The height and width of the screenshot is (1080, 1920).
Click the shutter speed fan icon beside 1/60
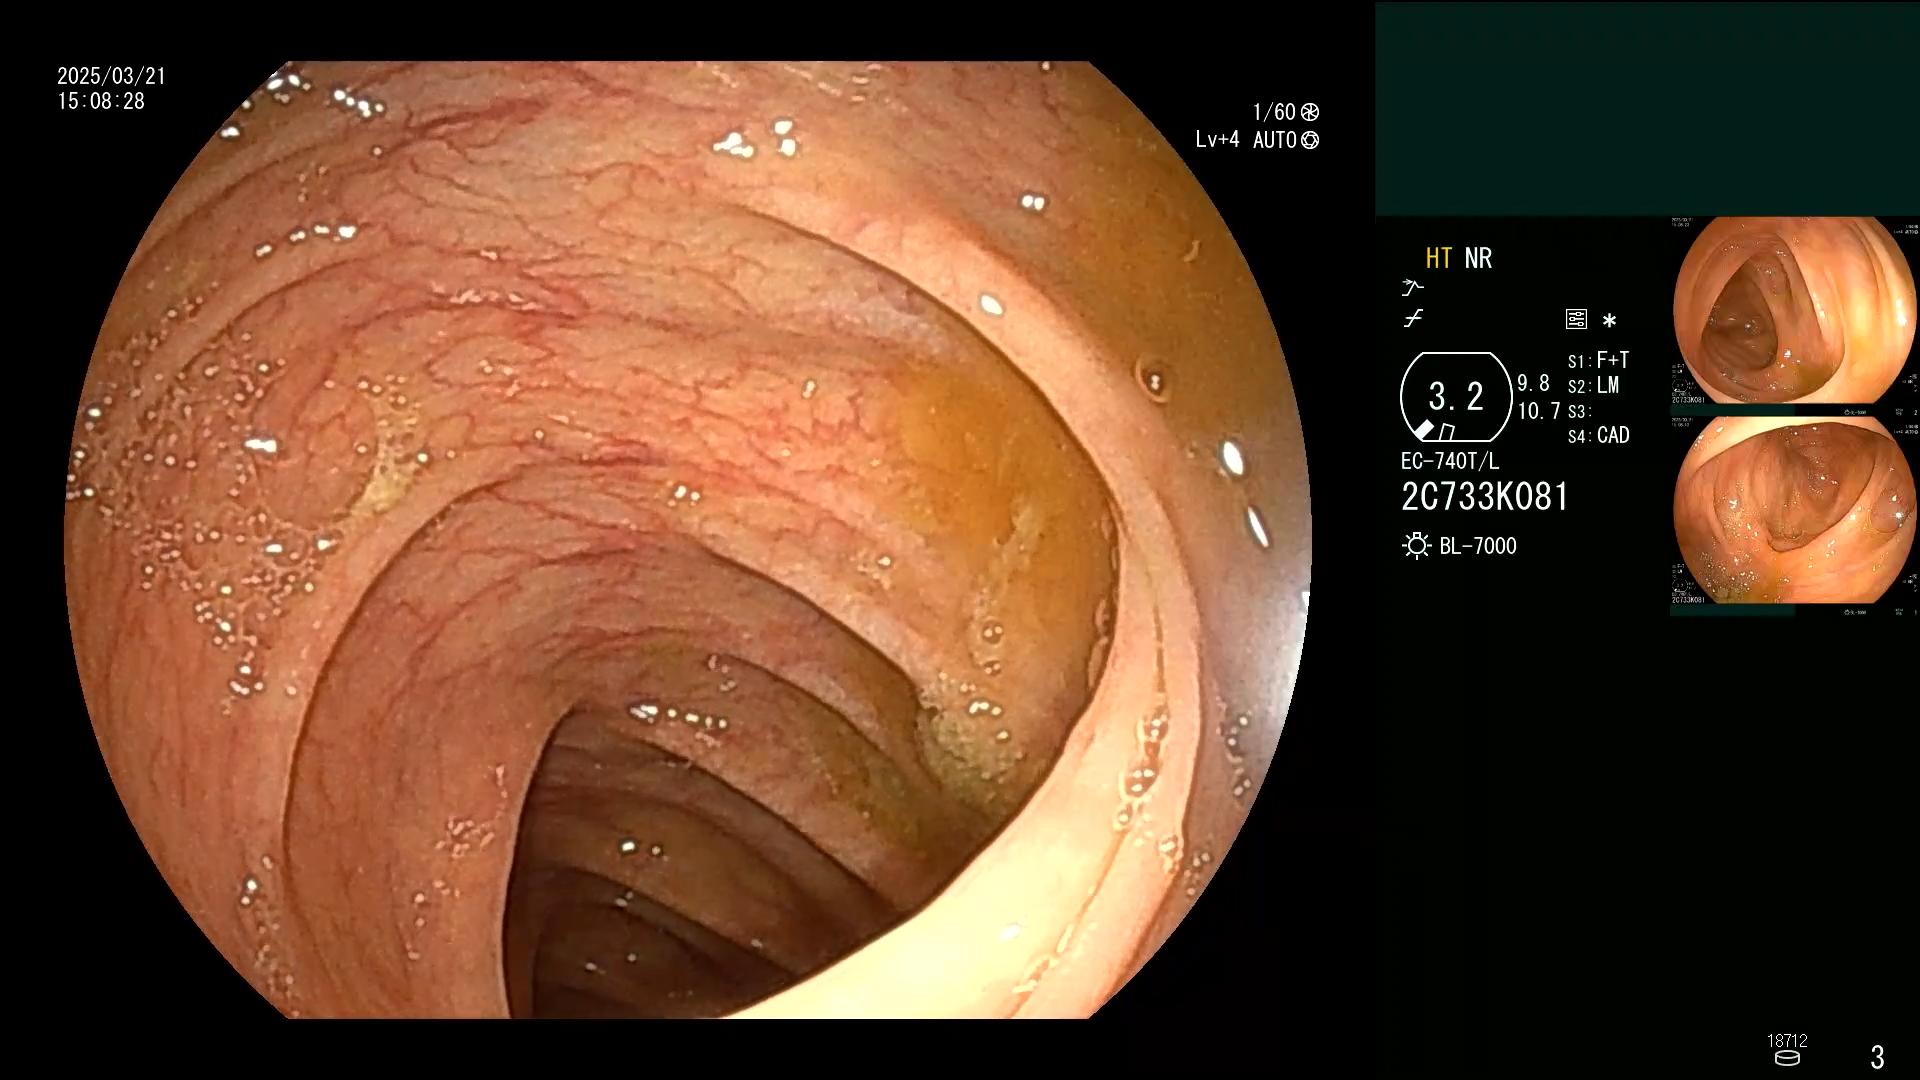click(x=1310, y=112)
